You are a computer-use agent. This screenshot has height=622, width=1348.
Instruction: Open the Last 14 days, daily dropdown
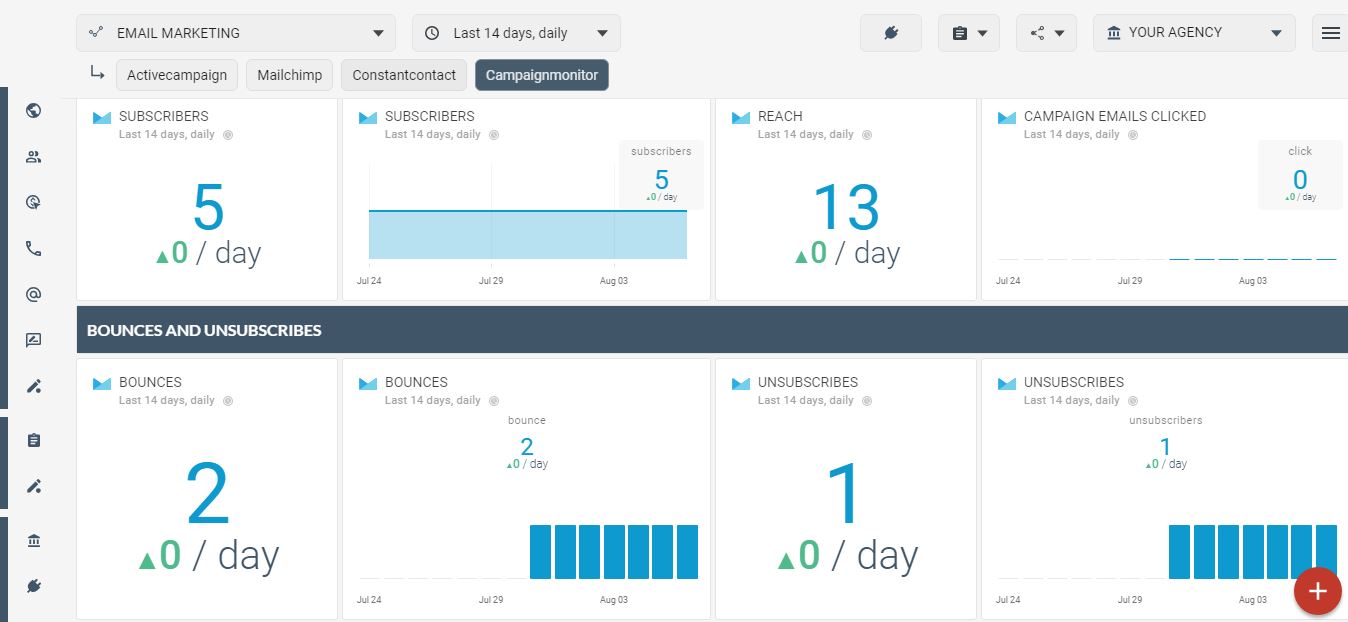(x=516, y=33)
